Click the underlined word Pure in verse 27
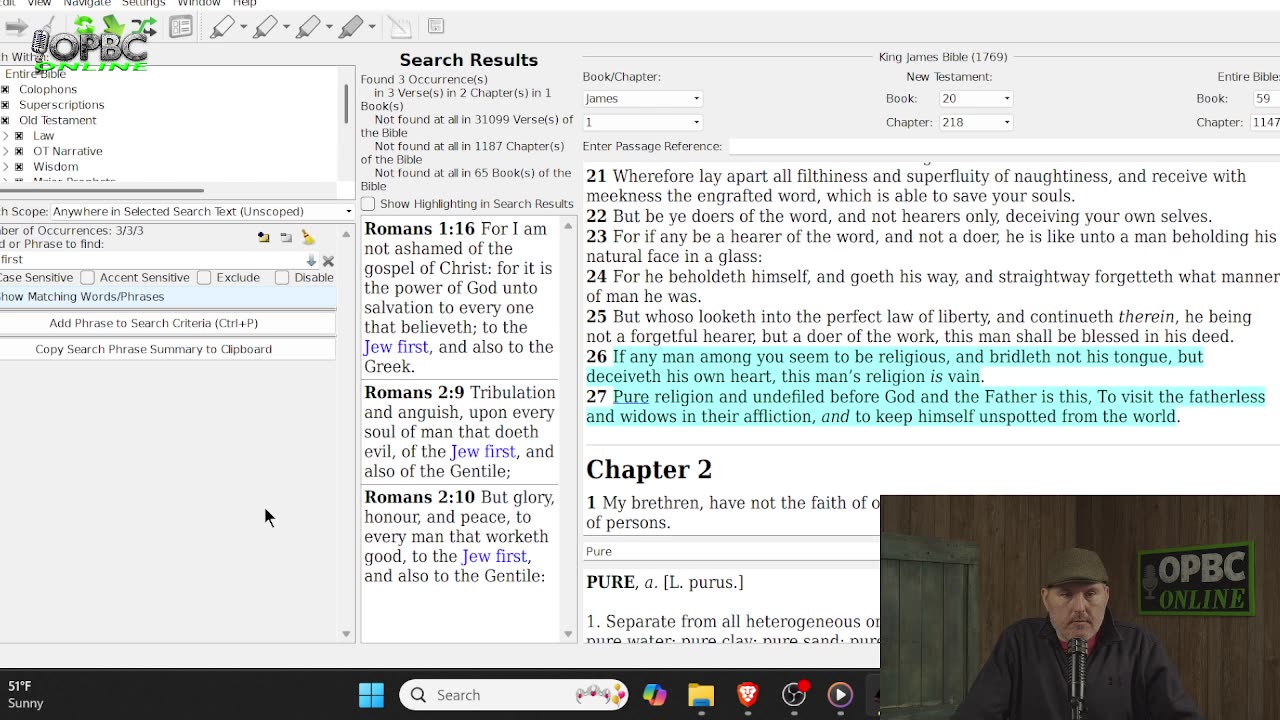 [x=631, y=397]
